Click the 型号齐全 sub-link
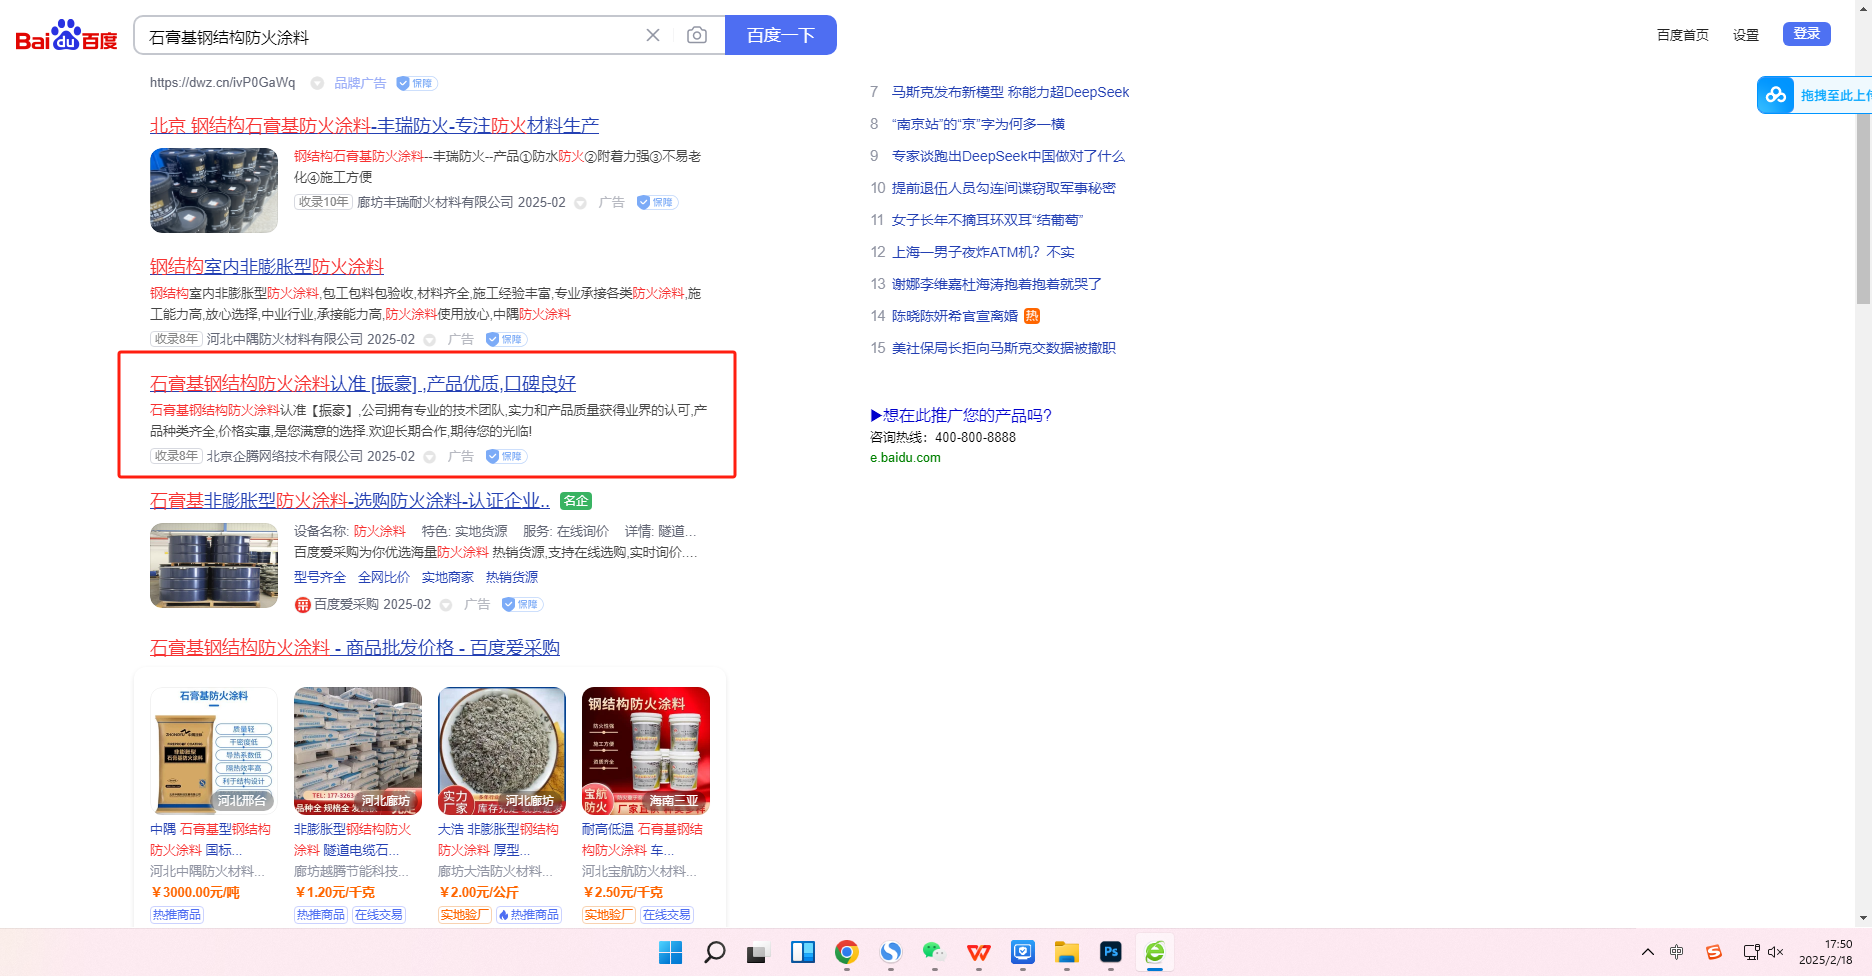Screen dimensions: 1872x976 320,578
